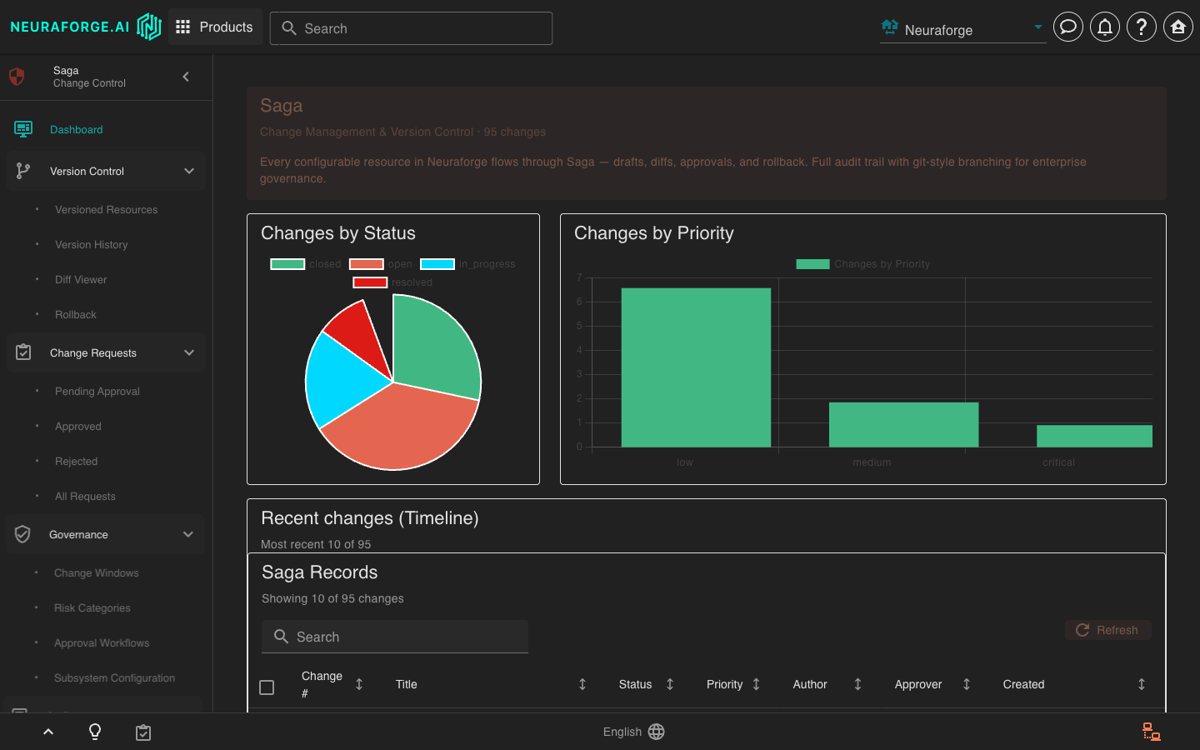Open the chat messages icon

(1068, 27)
